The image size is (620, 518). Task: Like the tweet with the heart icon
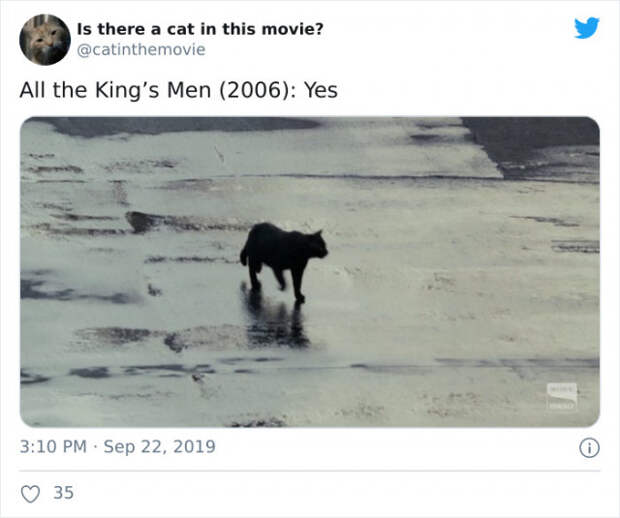click(30, 494)
